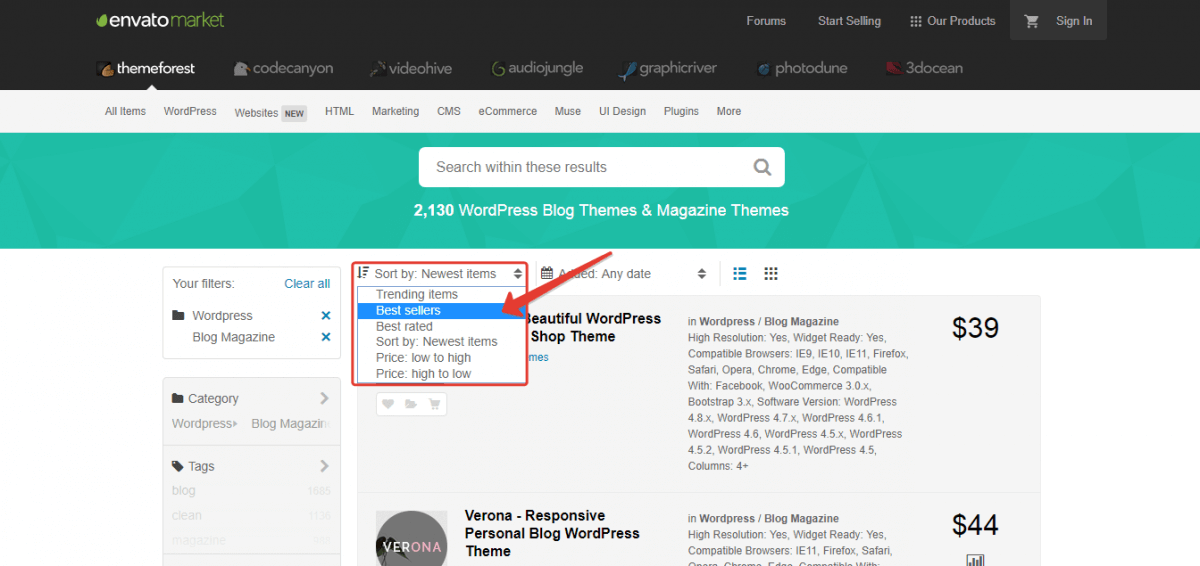Viewport: 1200px width, 566px height.
Task: Open the Sort by: Newest items dropdown
Action: (441, 274)
